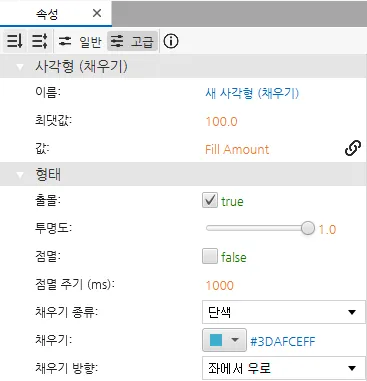Enable the 점멸 checkbox
This screenshot has height=381, width=367.
pyautogui.click(x=210, y=256)
